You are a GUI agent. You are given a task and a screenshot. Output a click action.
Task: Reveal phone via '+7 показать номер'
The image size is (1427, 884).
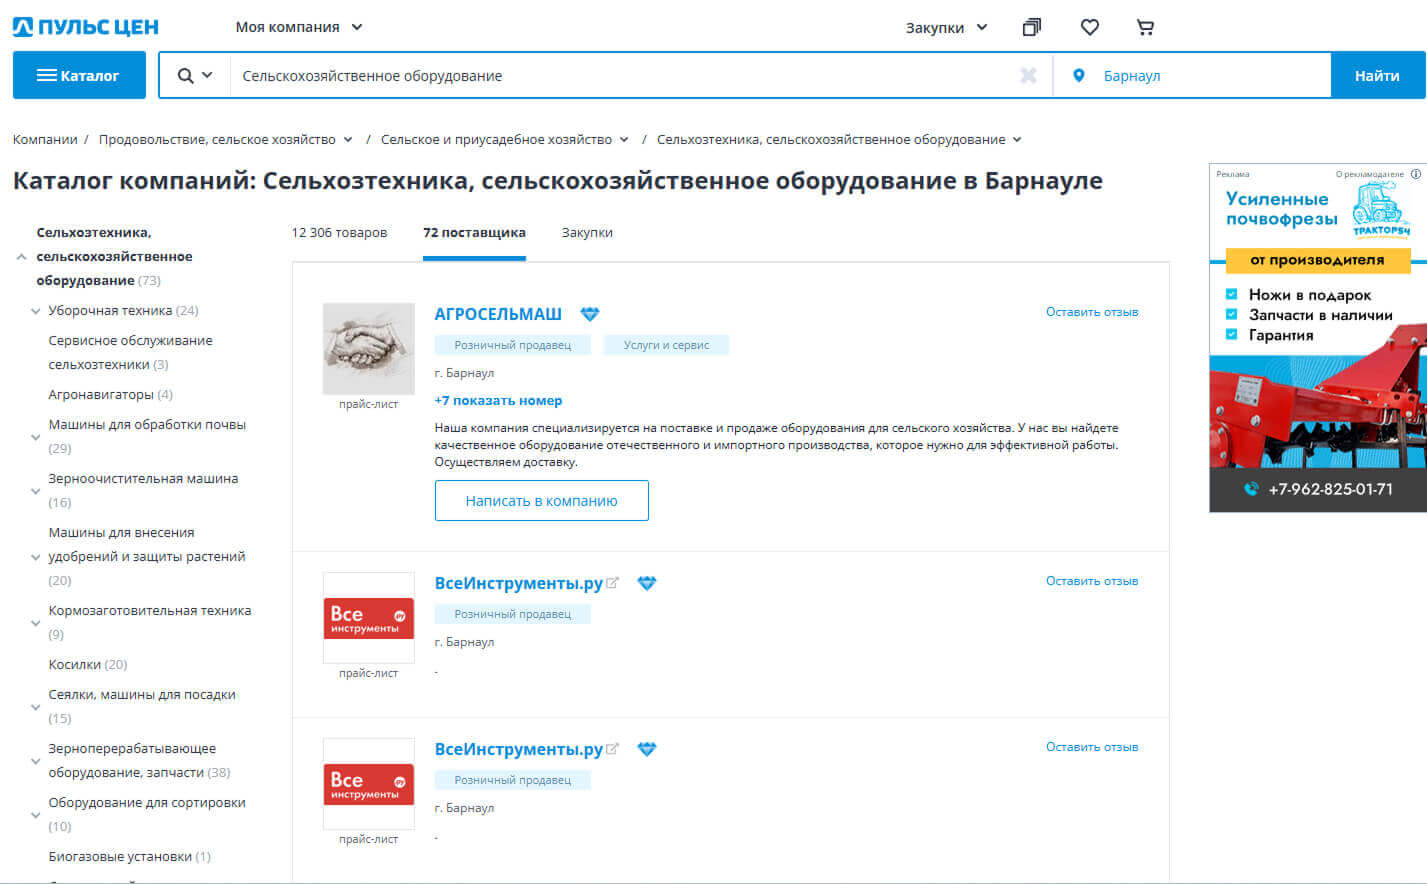[x=498, y=400]
